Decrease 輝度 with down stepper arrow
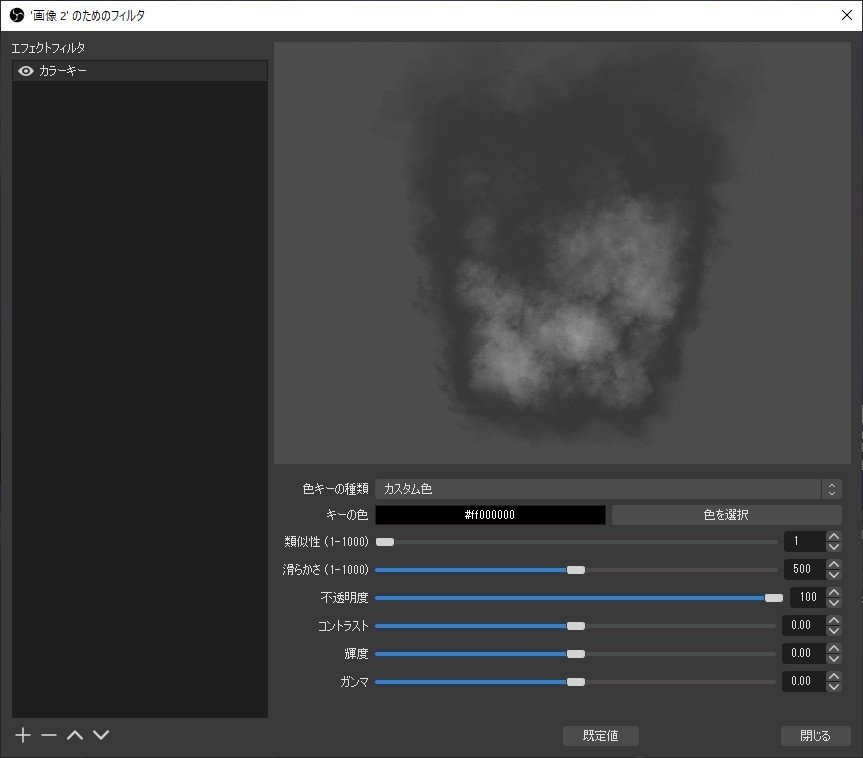The image size is (863, 758). point(834,659)
